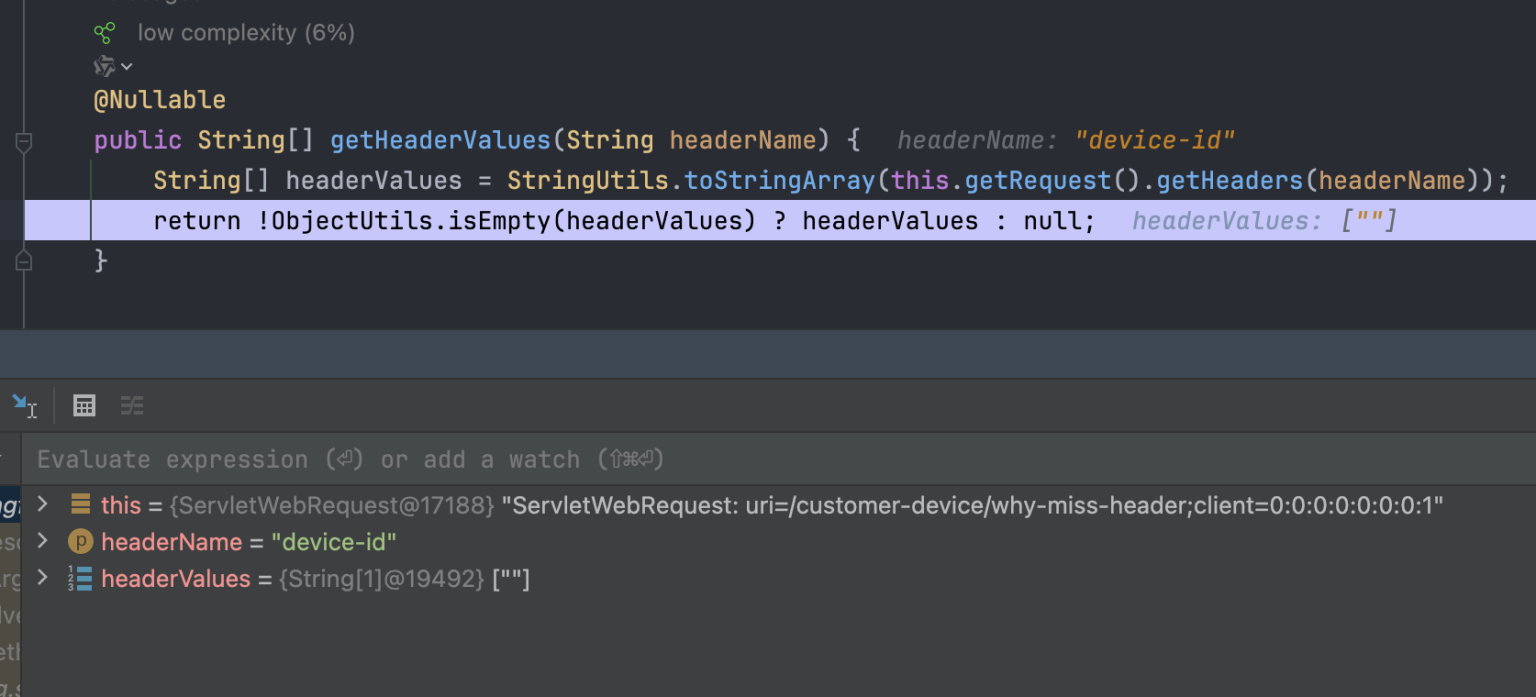Click the 'low complexity (6%)' hint text
The width and height of the screenshot is (1536, 697).
246,33
